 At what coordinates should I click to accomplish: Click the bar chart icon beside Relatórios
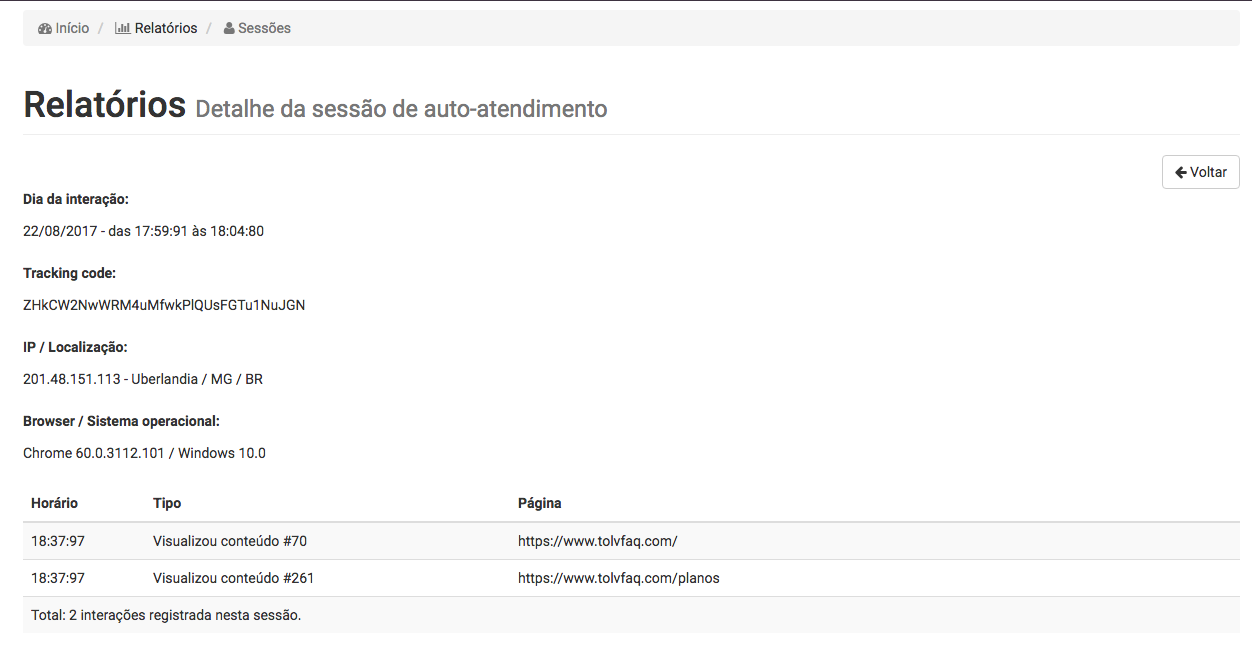pos(122,28)
